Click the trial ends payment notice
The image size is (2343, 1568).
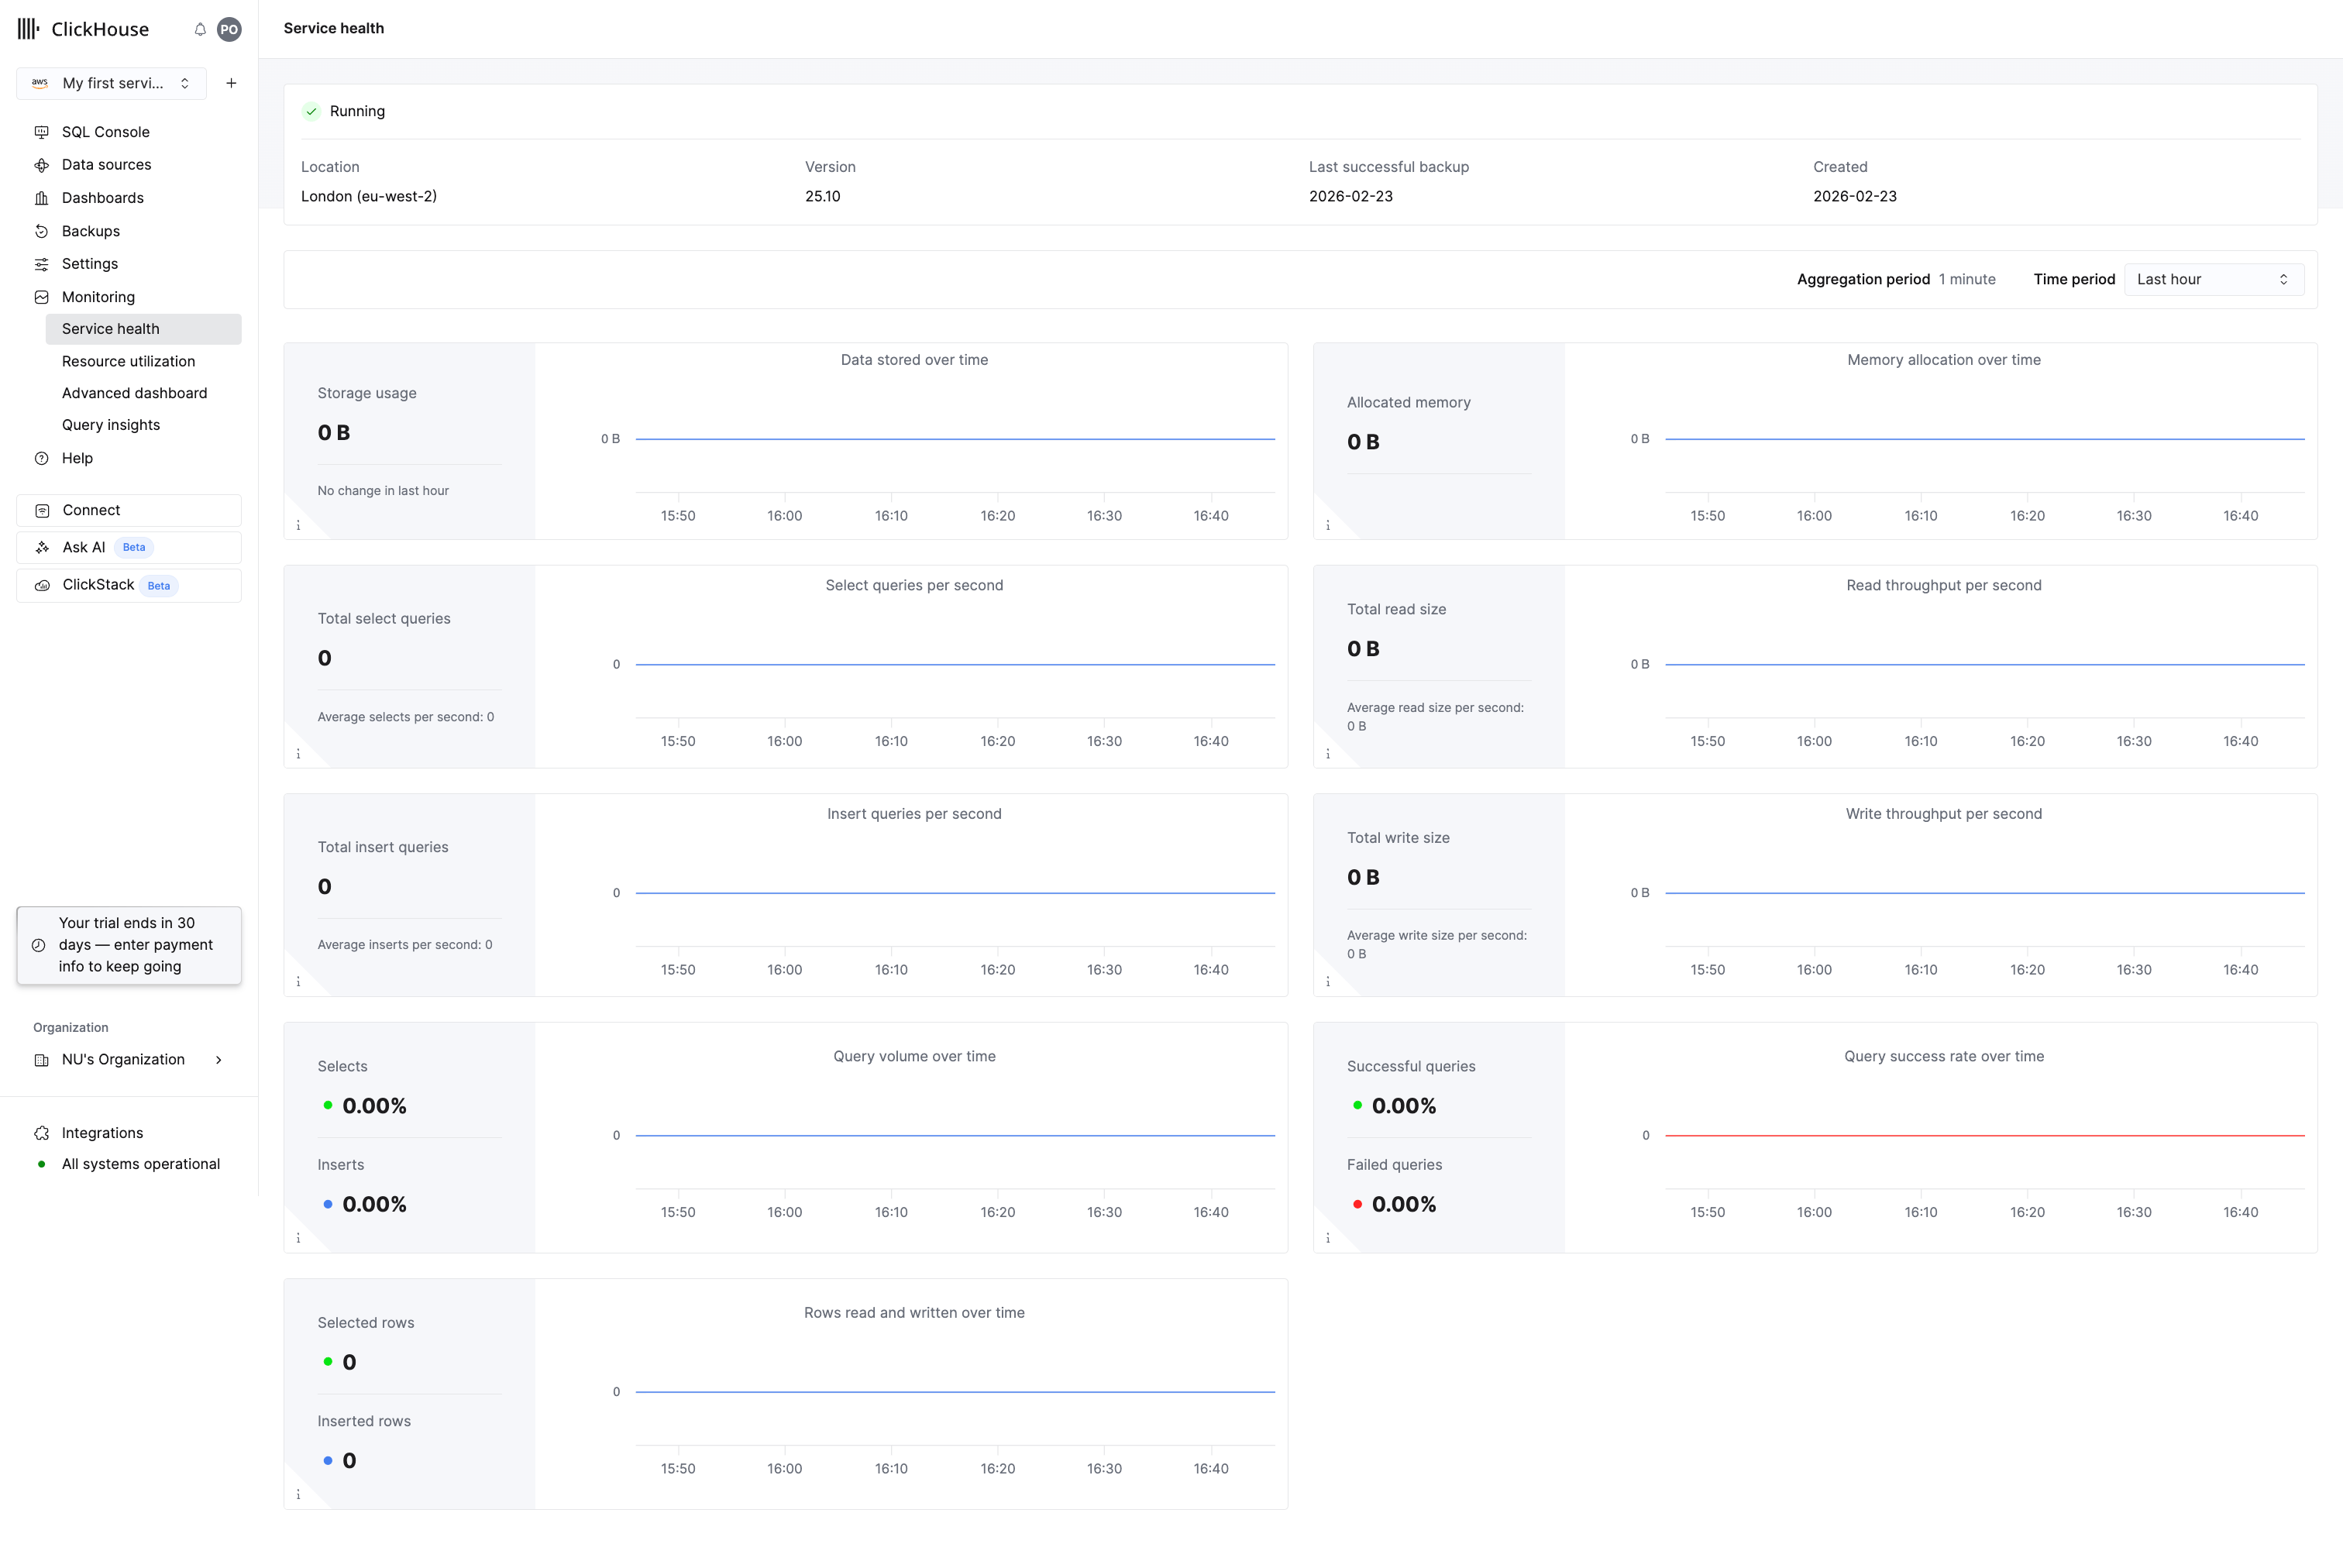[x=129, y=945]
